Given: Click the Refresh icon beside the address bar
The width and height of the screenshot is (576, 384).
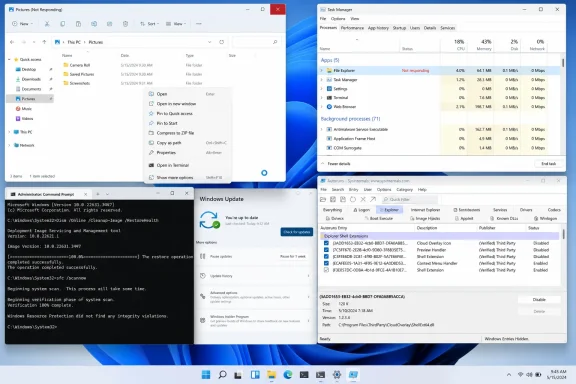Looking at the screenshot, I should point(222,42).
